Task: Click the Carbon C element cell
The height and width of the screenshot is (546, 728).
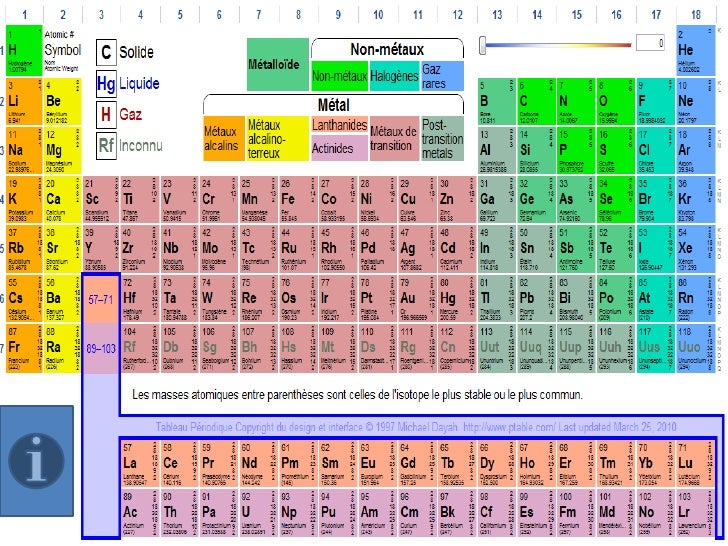Action: click(536, 102)
